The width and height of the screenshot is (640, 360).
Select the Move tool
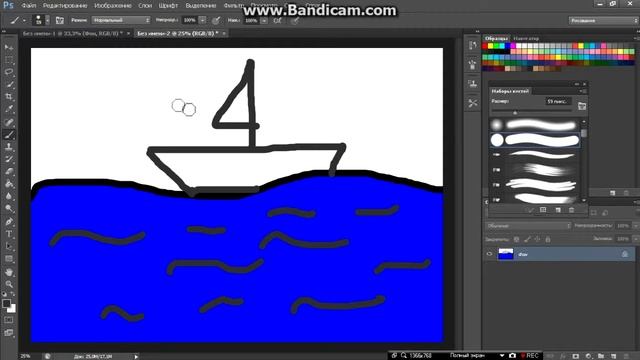pos(9,48)
